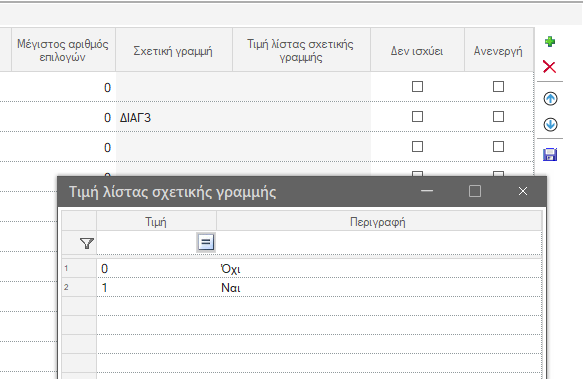Move row down with blue arrow icon
The width and height of the screenshot is (583, 379).
pyautogui.click(x=550, y=125)
